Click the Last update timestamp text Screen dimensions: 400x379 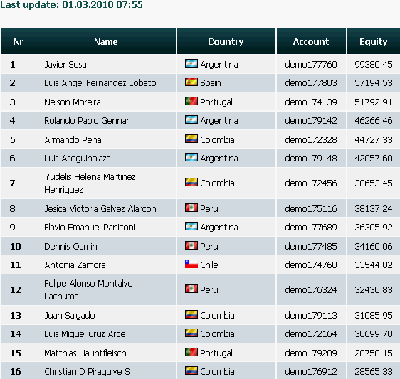tap(71, 5)
